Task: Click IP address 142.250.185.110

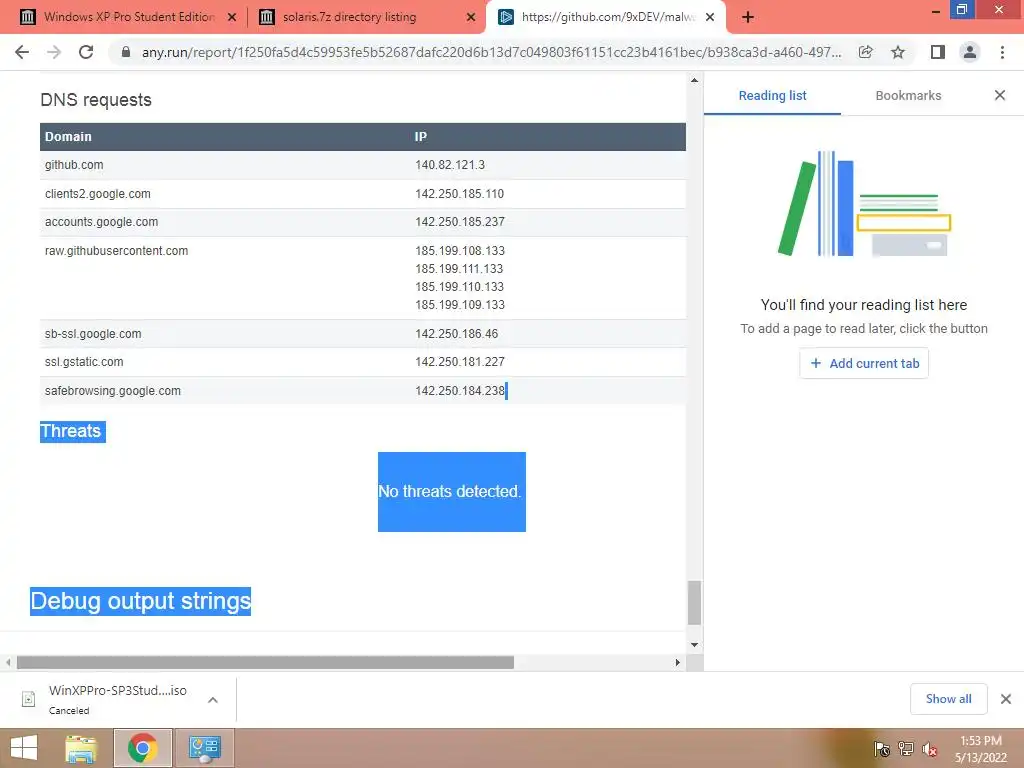Action: [x=459, y=193]
